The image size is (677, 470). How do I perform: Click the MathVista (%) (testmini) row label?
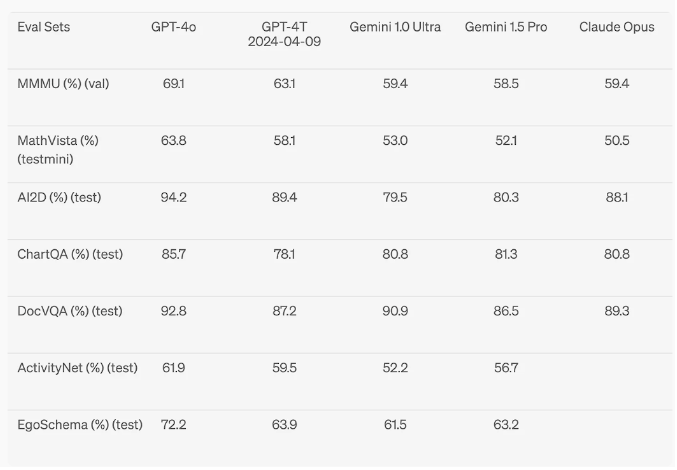point(58,149)
